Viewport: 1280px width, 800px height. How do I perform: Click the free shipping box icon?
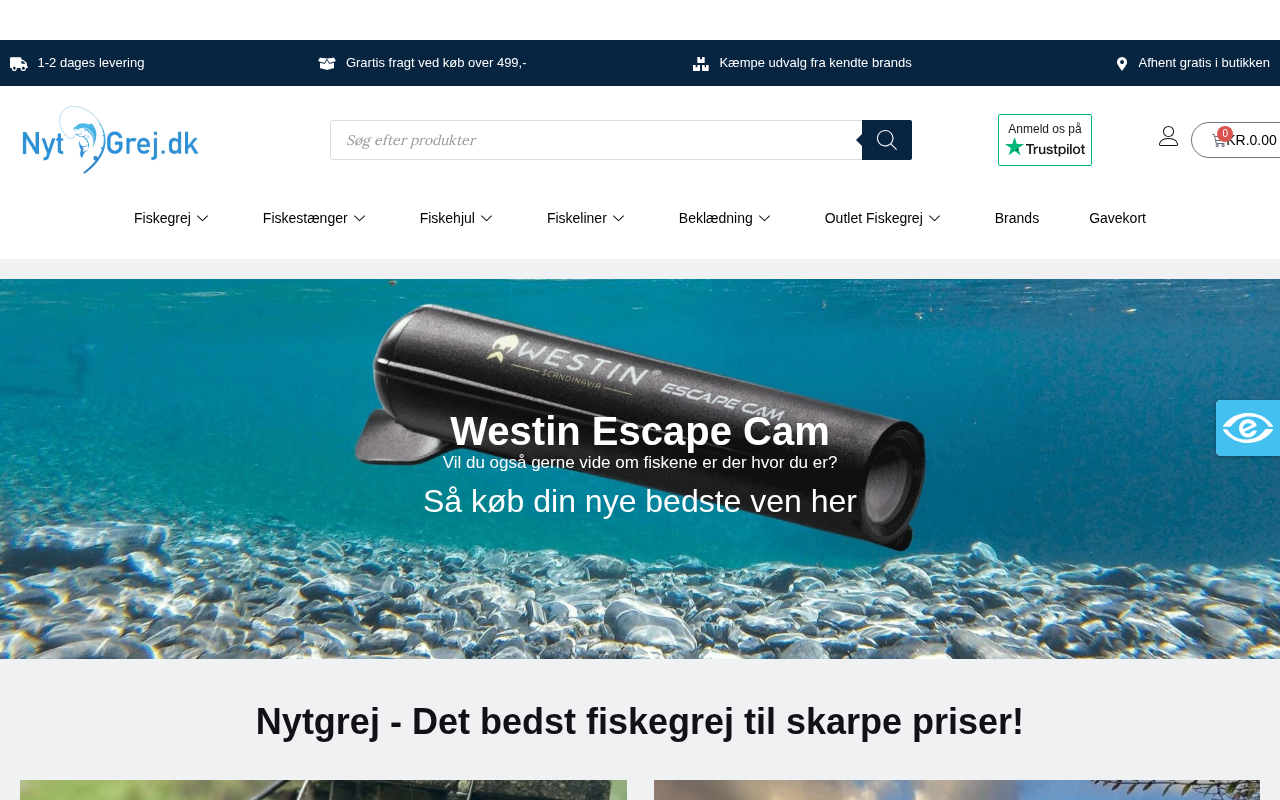click(327, 64)
